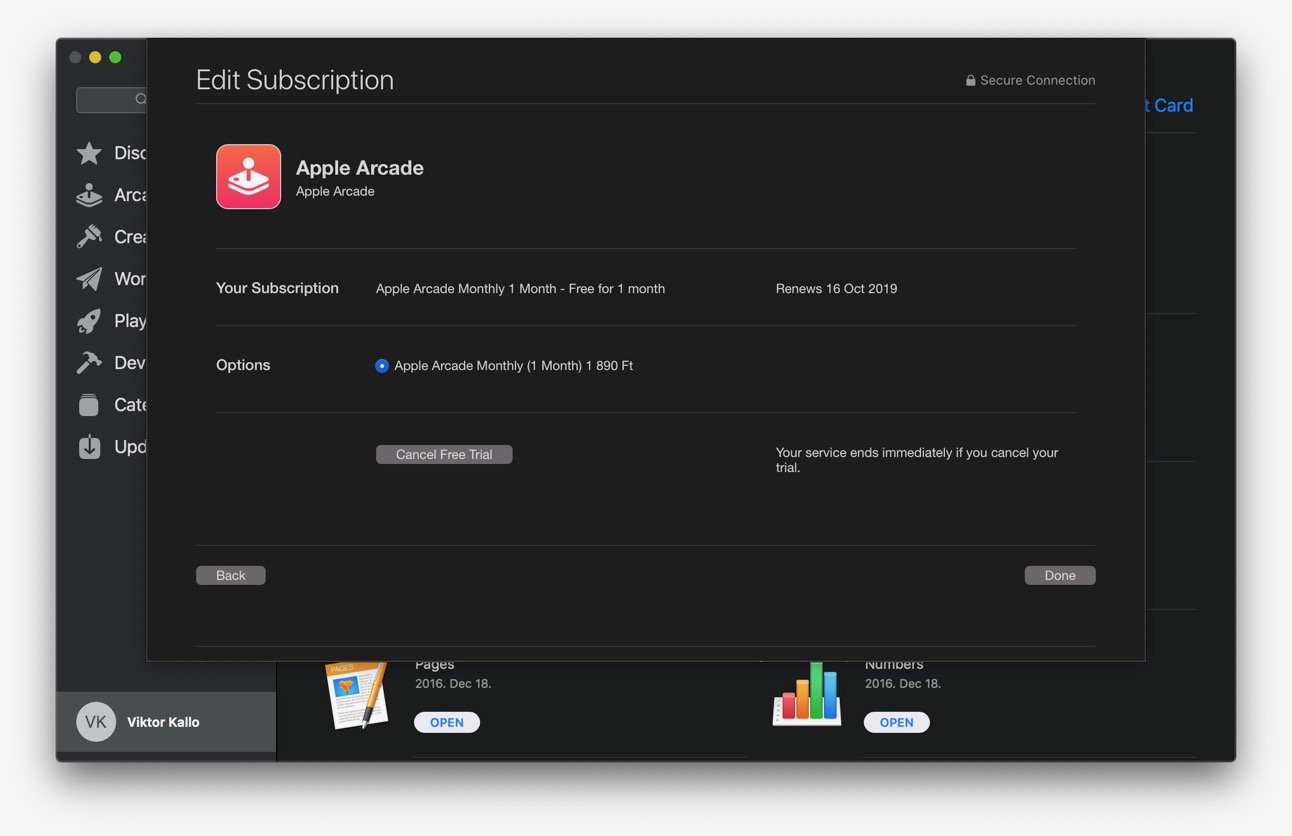Click the Back button
This screenshot has width=1292, height=836.
tap(231, 575)
